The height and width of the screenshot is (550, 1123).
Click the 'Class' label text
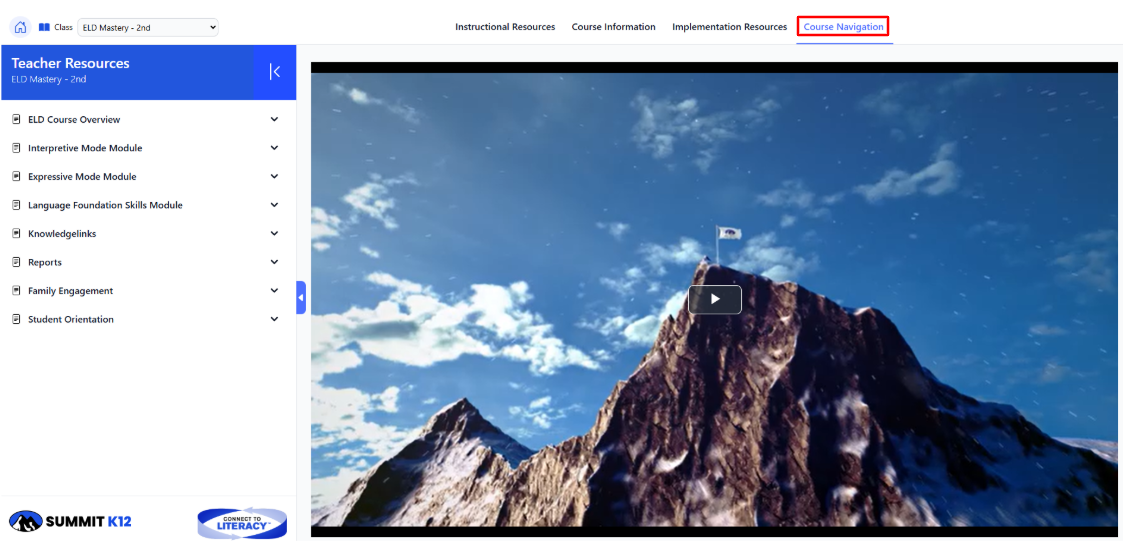[64, 27]
